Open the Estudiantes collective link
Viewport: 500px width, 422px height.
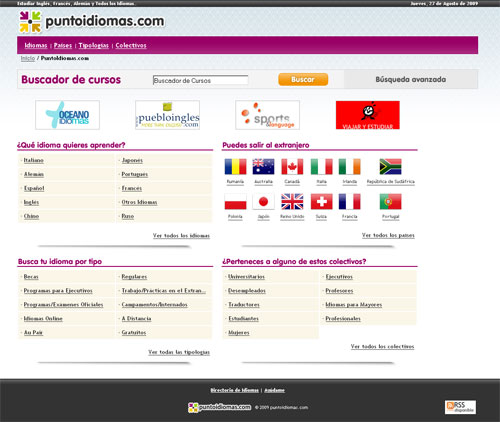coord(243,319)
